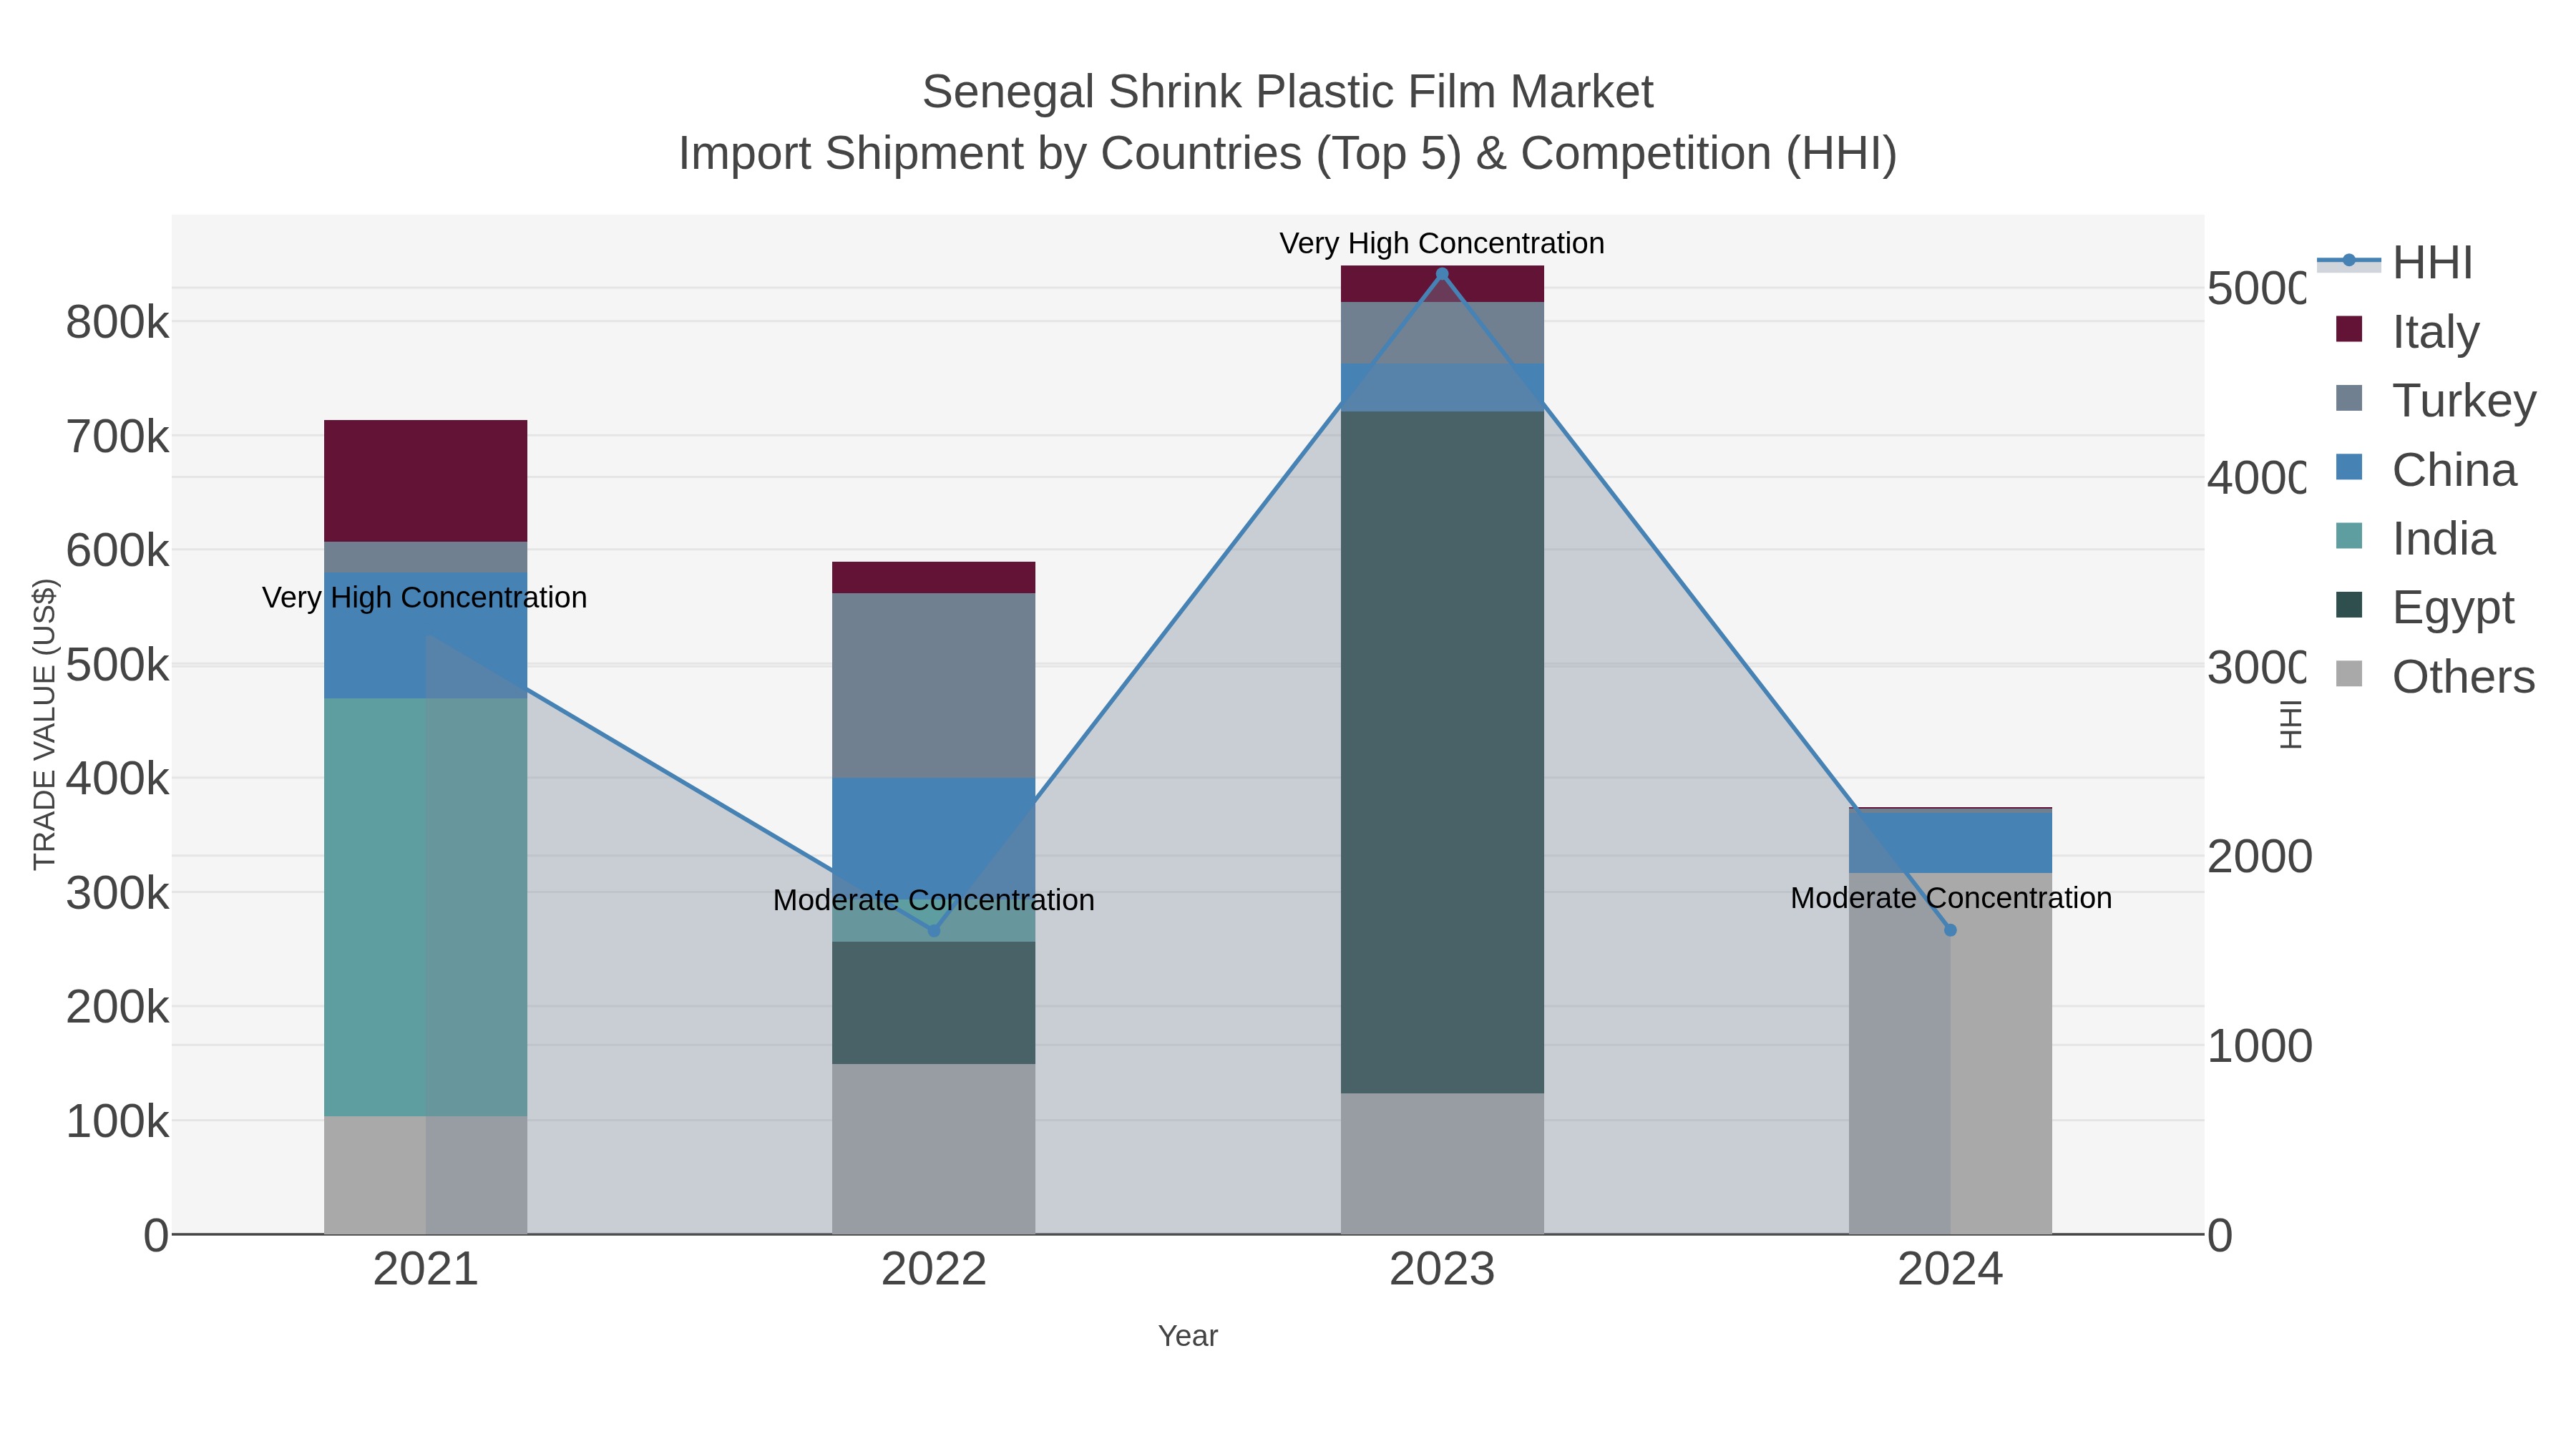2576x1449 pixels.
Task: Click the rotated HHI right axis title
Action: [x=2291, y=724]
